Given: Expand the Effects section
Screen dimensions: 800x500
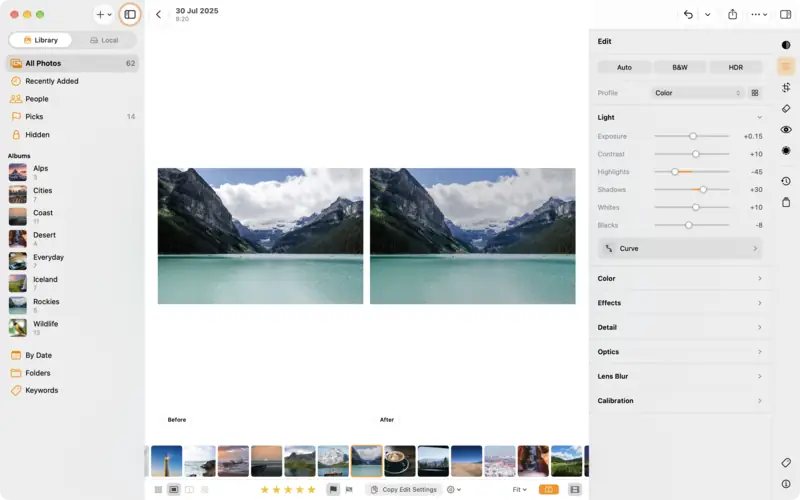Looking at the screenshot, I should point(680,303).
